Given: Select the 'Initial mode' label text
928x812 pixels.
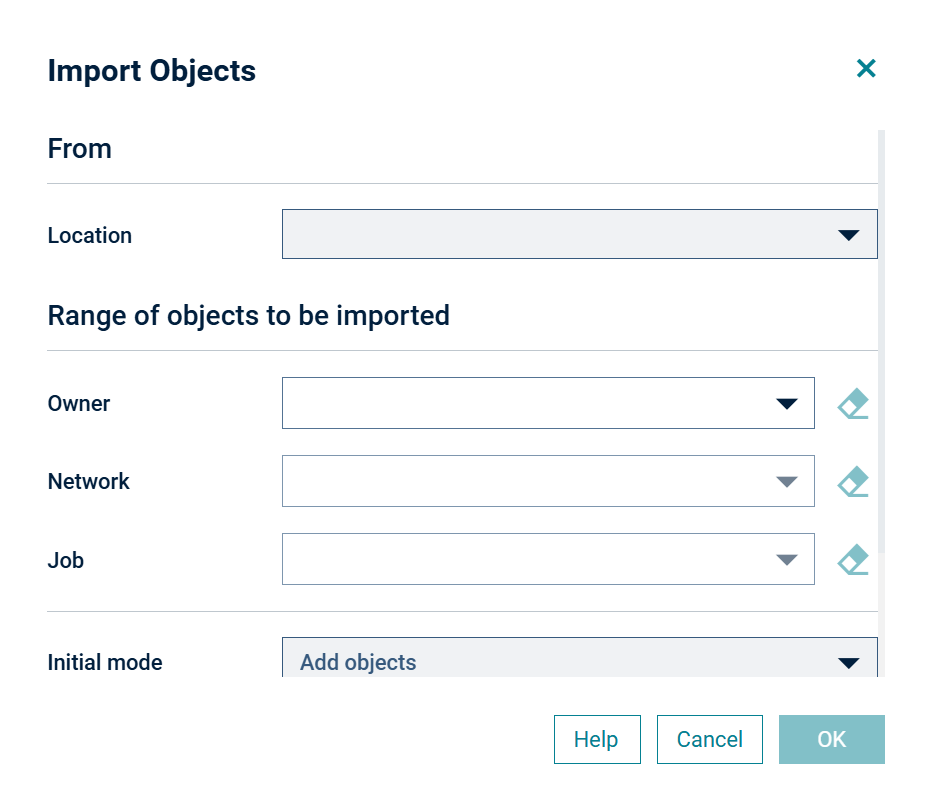Looking at the screenshot, I should coord(105,662).
